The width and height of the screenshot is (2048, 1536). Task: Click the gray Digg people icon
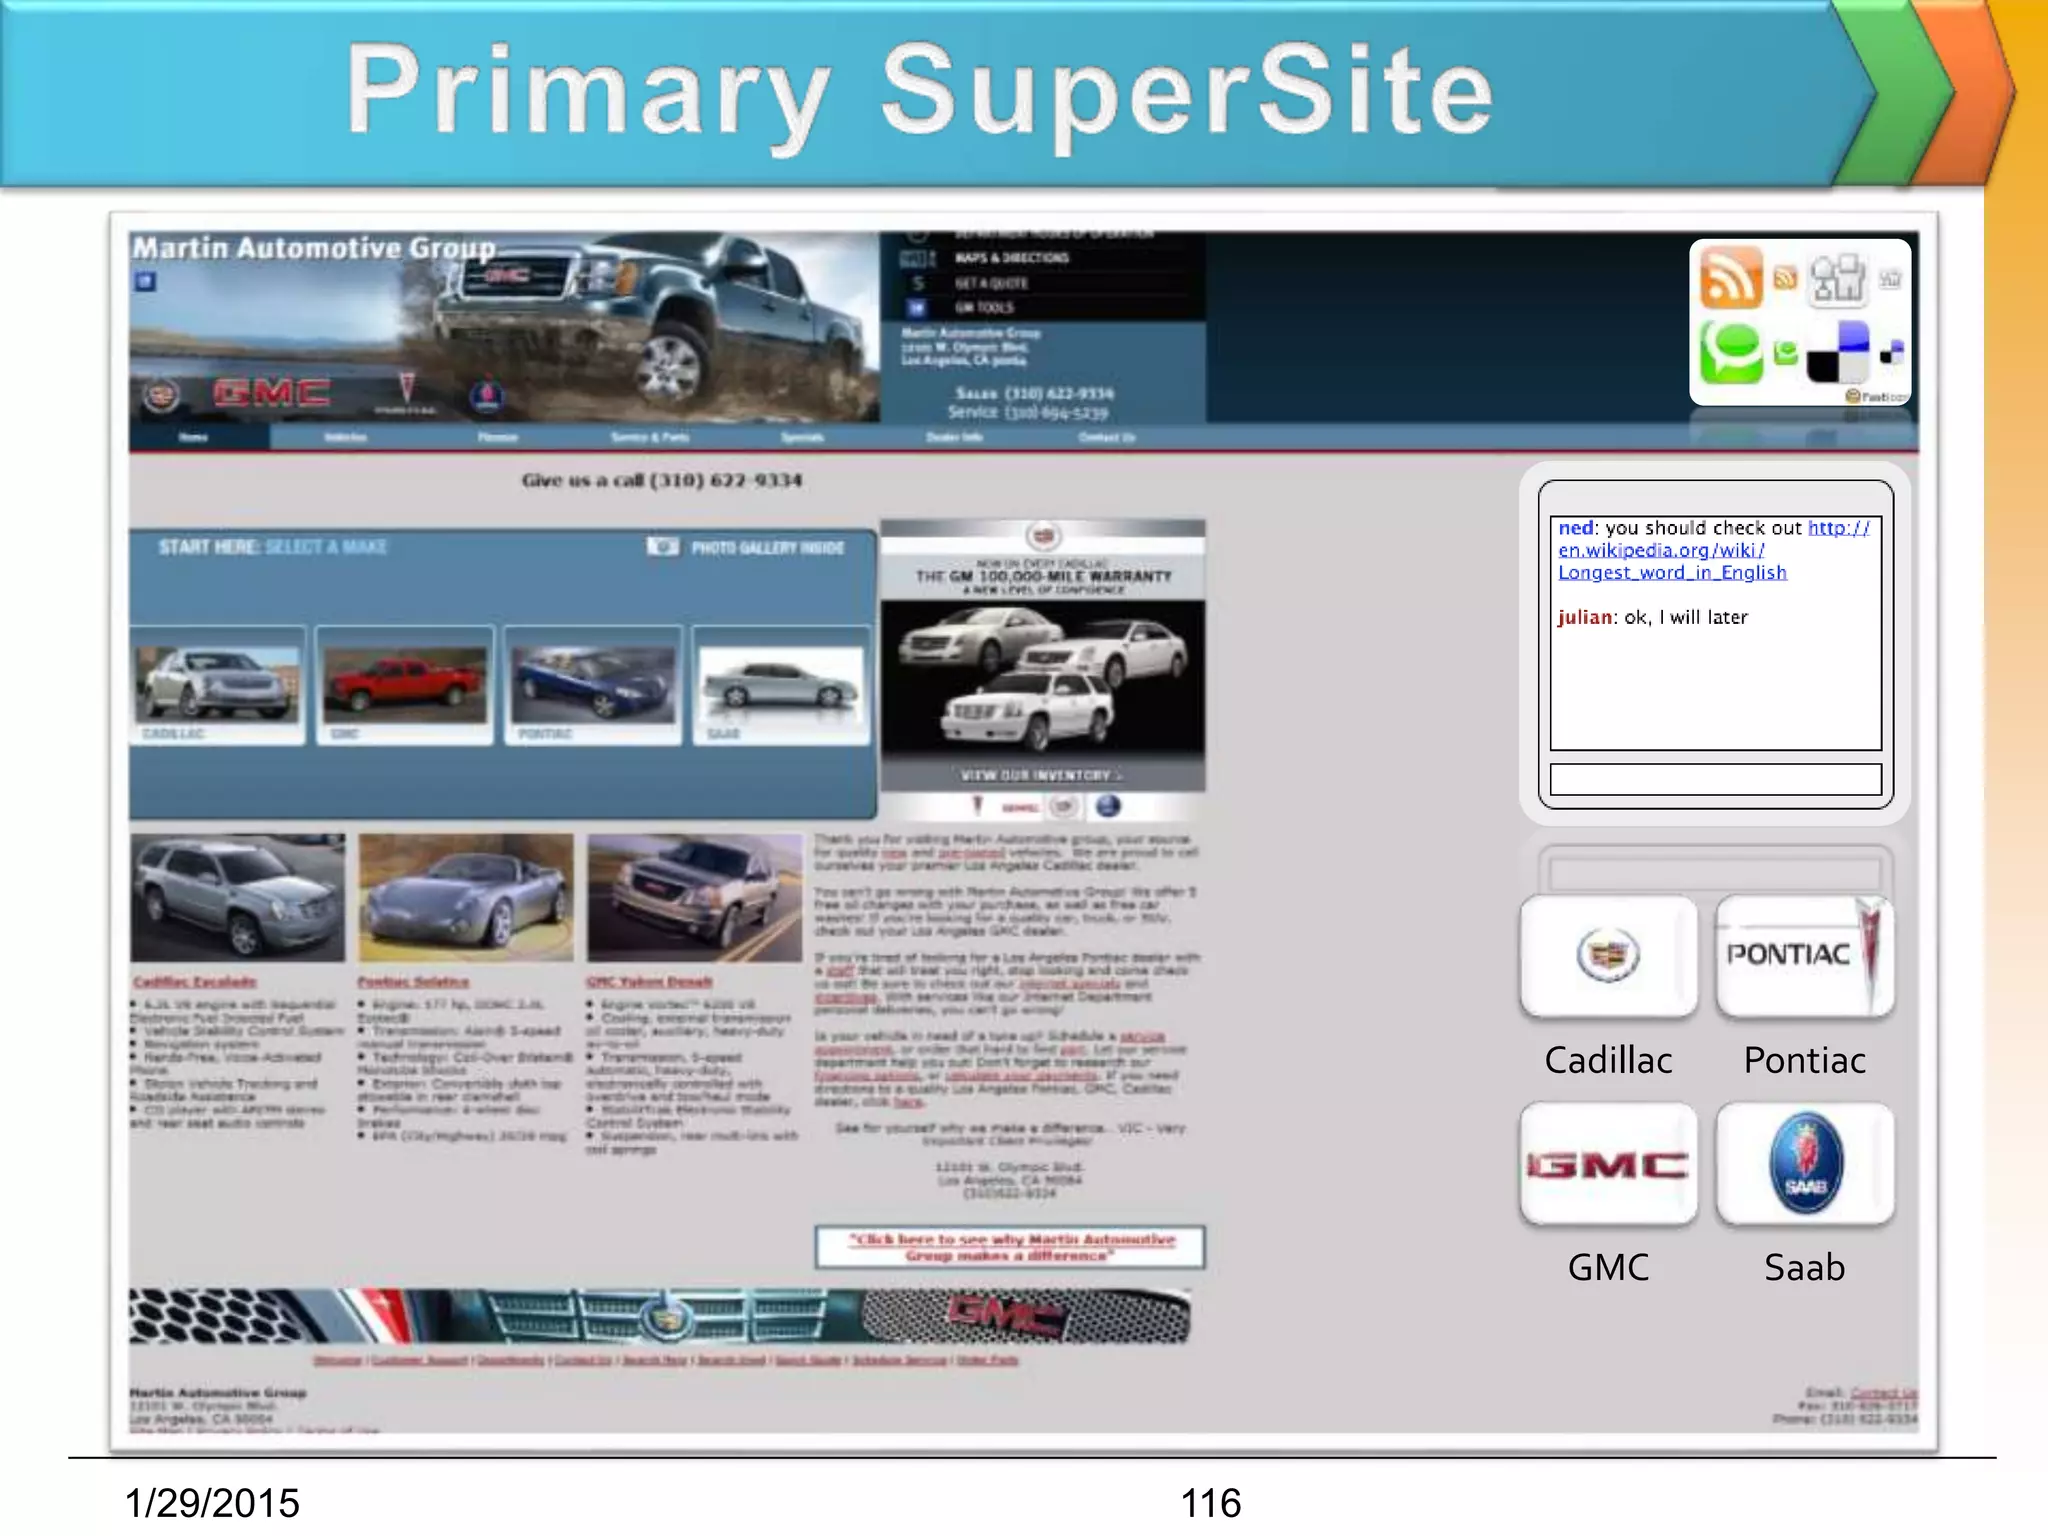click(x=1838, y=278)
